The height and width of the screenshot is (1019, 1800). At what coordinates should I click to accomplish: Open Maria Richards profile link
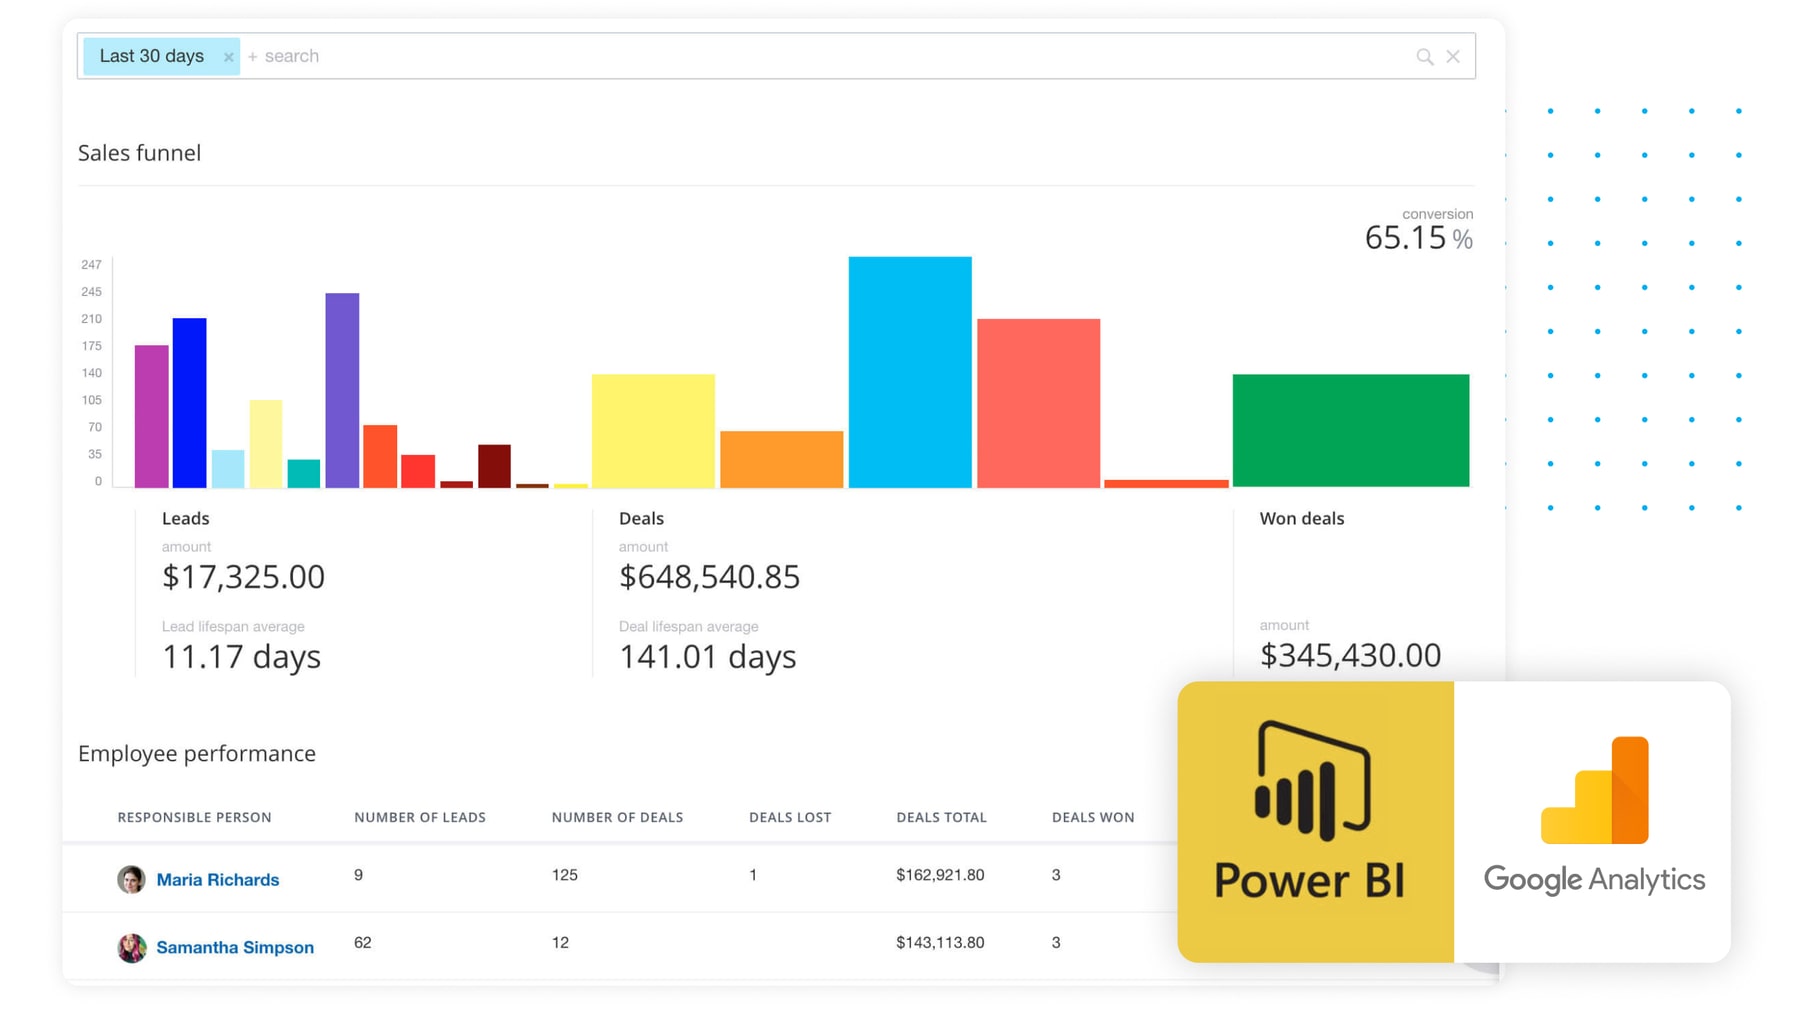(217, 880)
